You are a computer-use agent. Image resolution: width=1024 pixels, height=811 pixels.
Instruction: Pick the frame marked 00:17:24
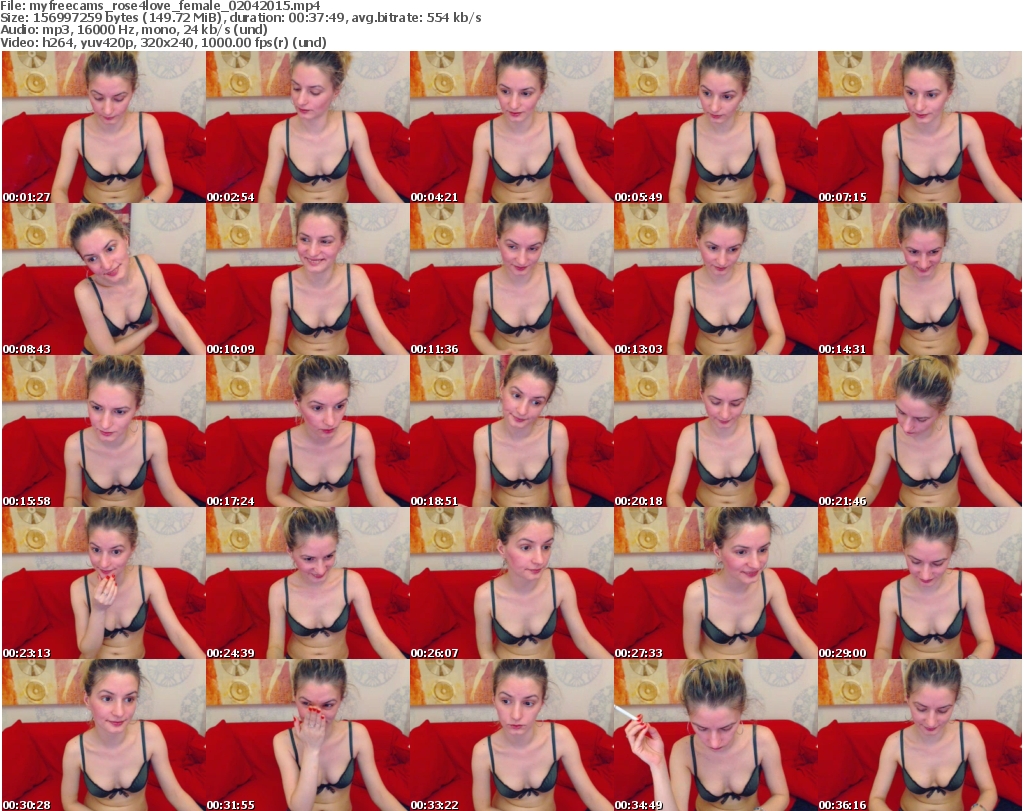coord(308,431)
